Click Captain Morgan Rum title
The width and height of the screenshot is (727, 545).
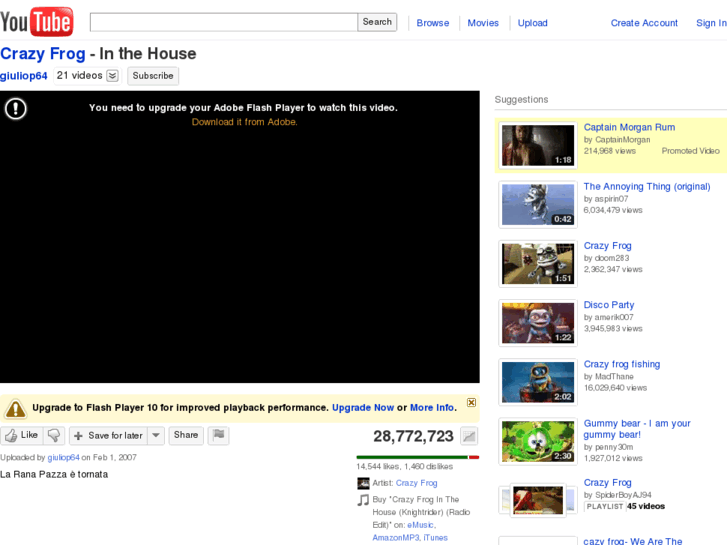click(629, 127)
